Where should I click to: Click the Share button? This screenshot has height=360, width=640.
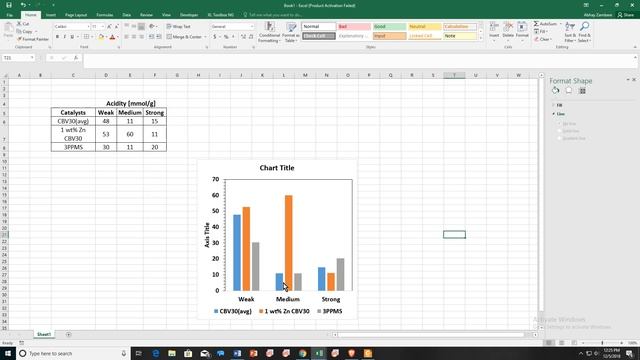click(x=626, y=15)
